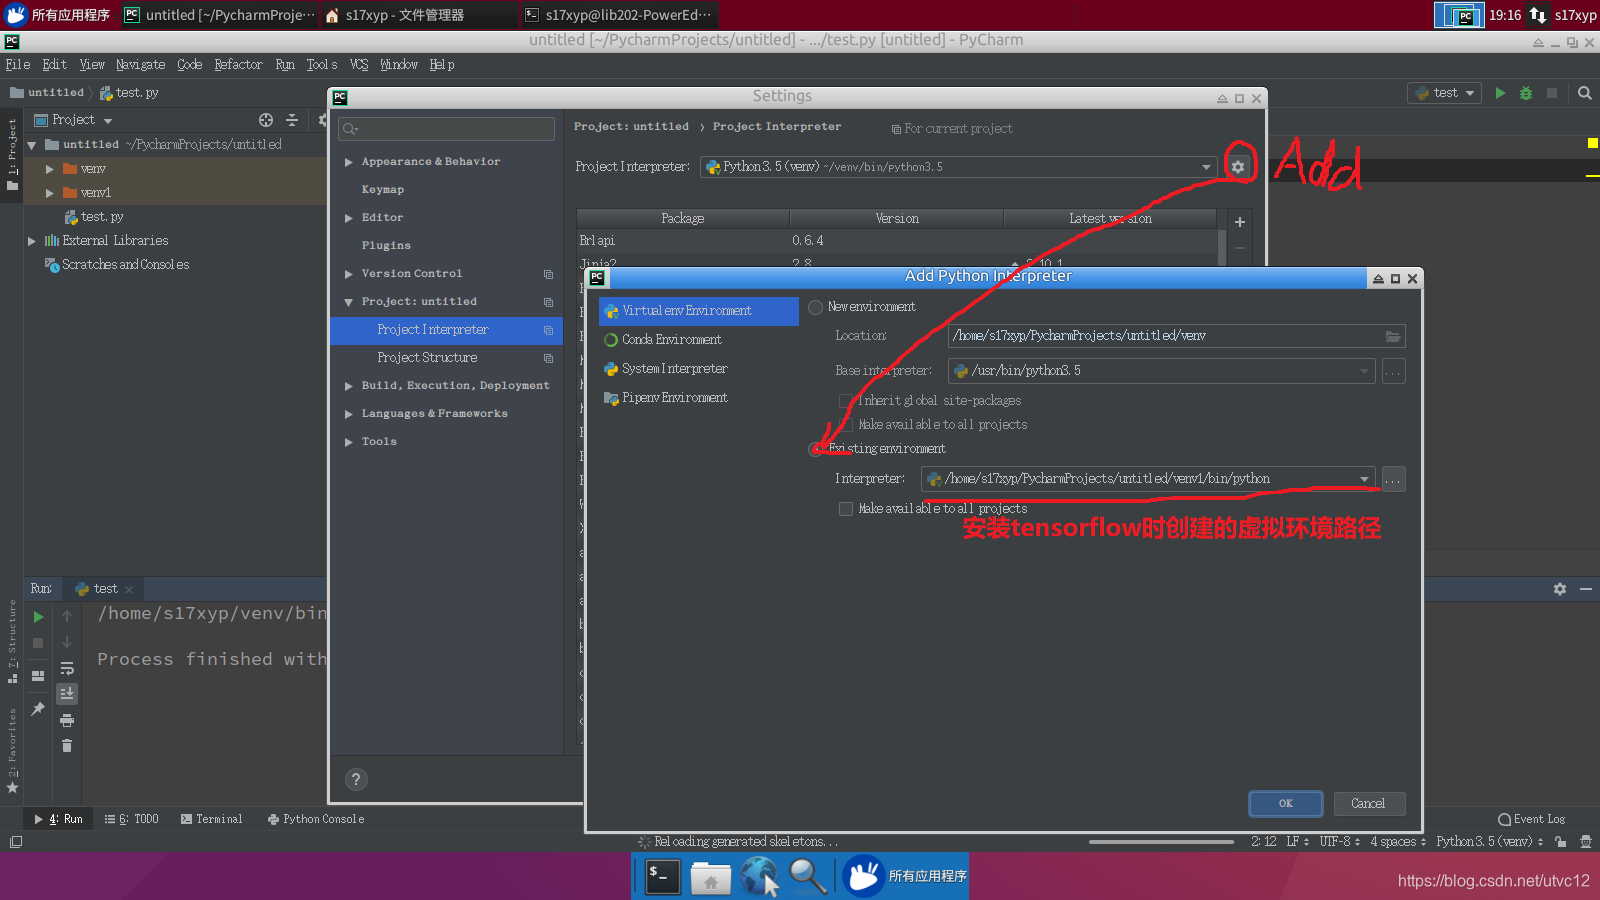This screenshot has width=1600, height=900.
Task: Select the New environment radio button
Action: point(816,307)
